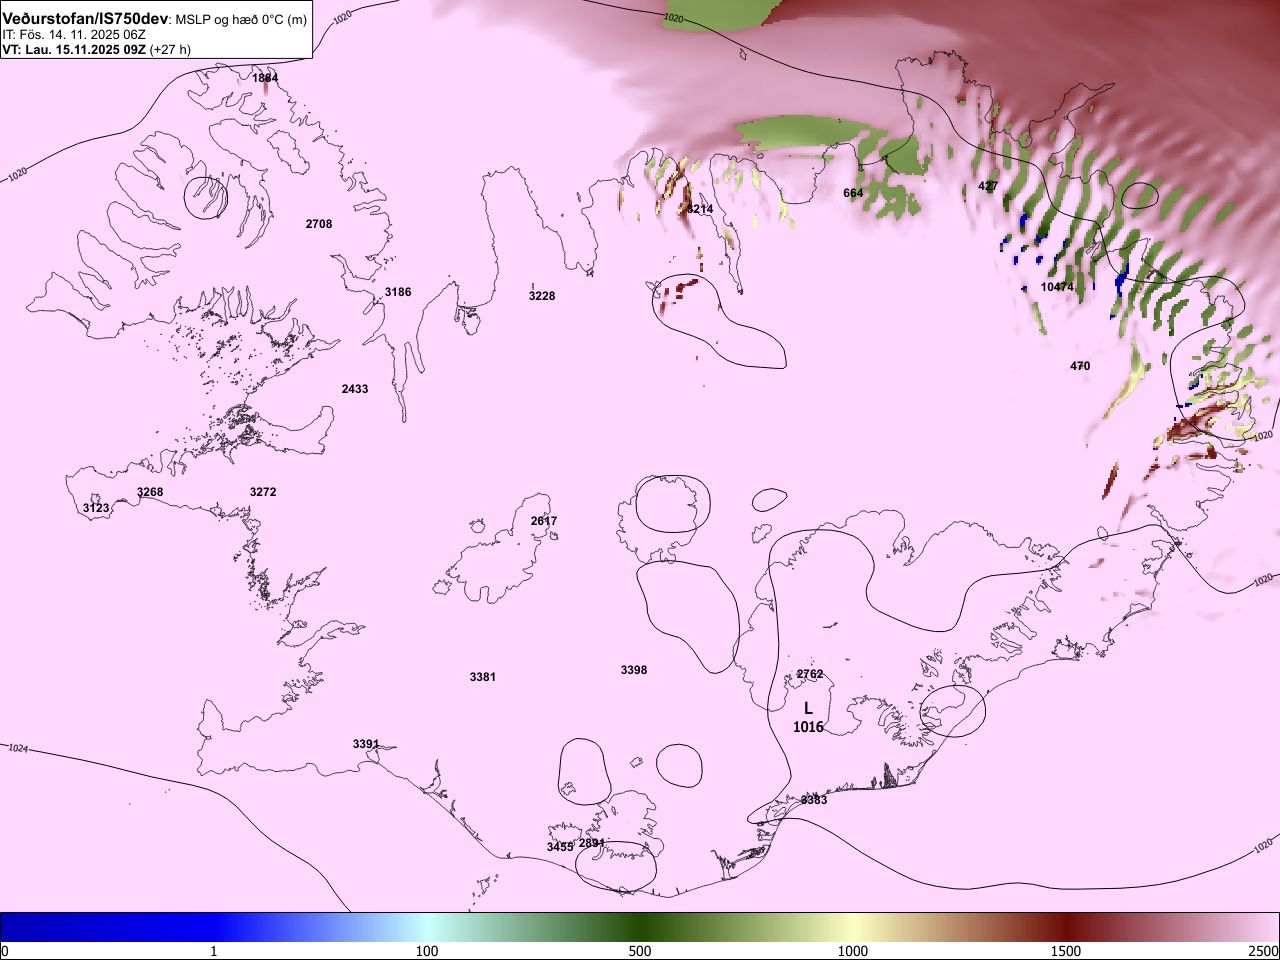This screenshot has height=960, width=1280.
Task: Click the 3381 map value
Action: 483,677
